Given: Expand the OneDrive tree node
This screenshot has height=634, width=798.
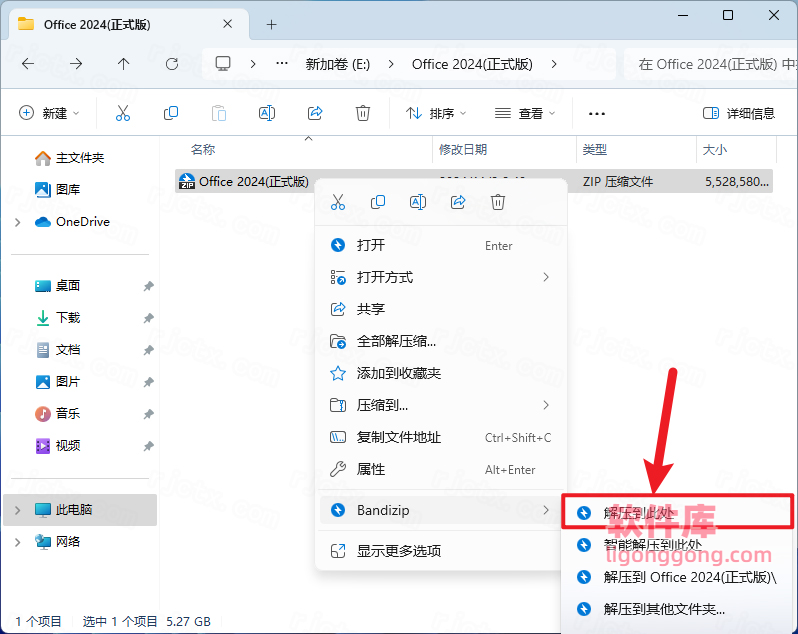Looking at the screenshot, I should pyautogui.click(x=17, y=222).
